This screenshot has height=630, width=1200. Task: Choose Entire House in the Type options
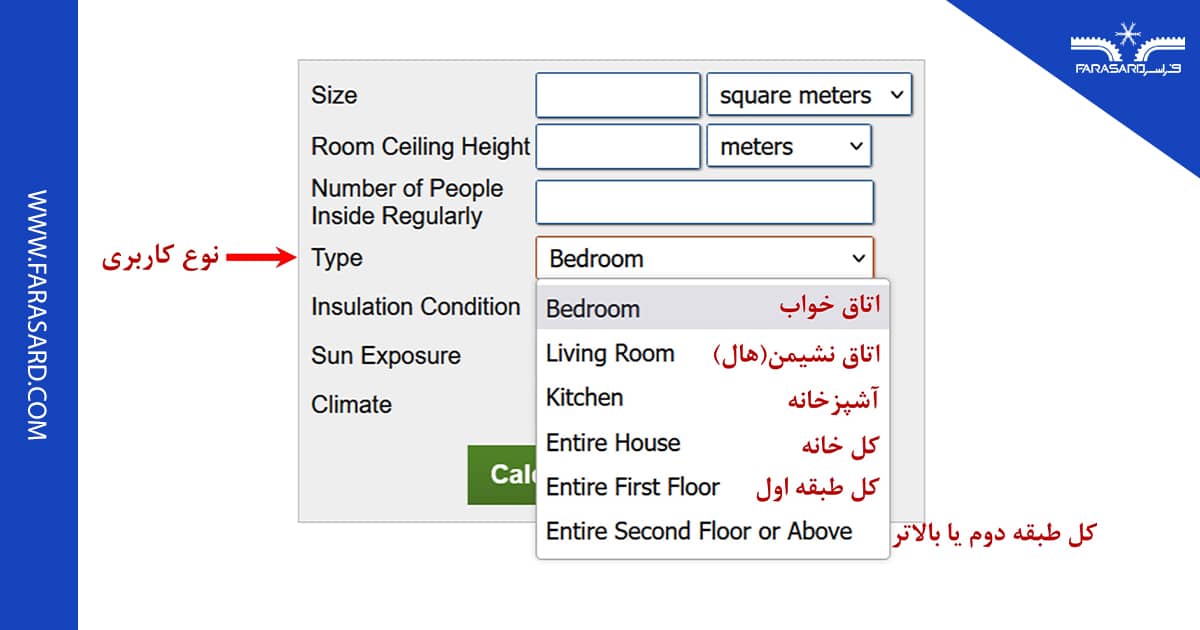613,443
